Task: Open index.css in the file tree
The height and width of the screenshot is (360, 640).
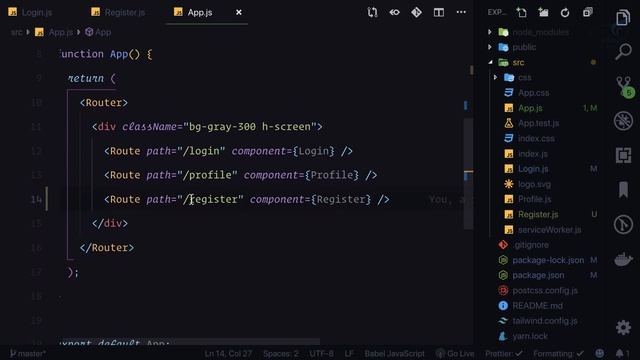Action: [x=536, y=138]
